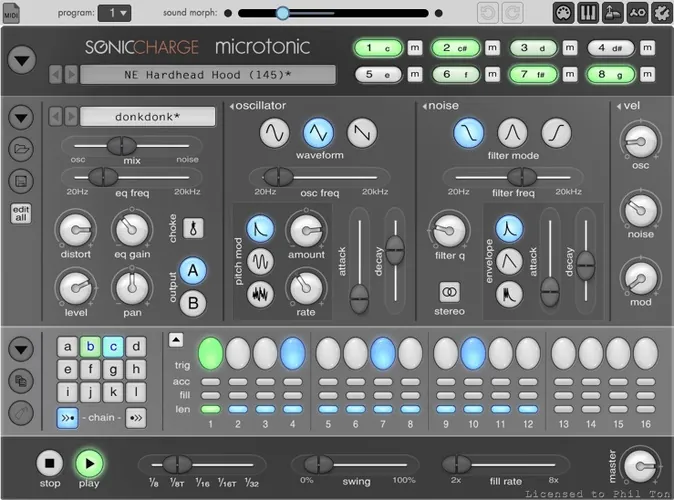
Task: Switch output to B
Action: coord(193,304)
